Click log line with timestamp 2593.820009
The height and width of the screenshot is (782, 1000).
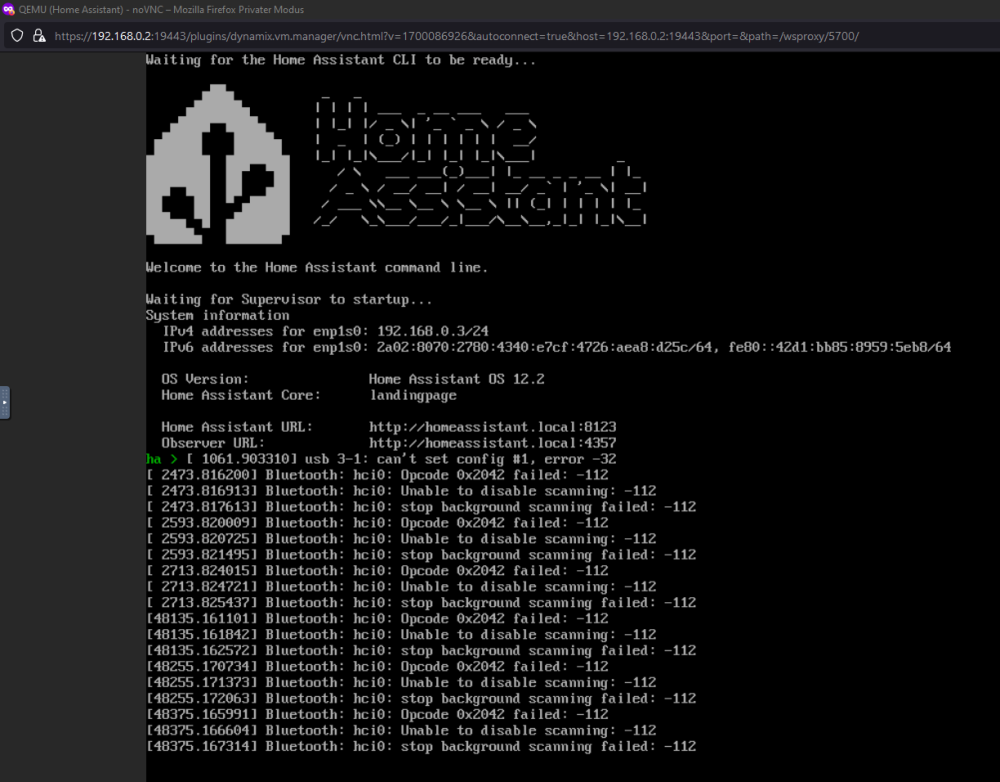click(x=377, y=523)
